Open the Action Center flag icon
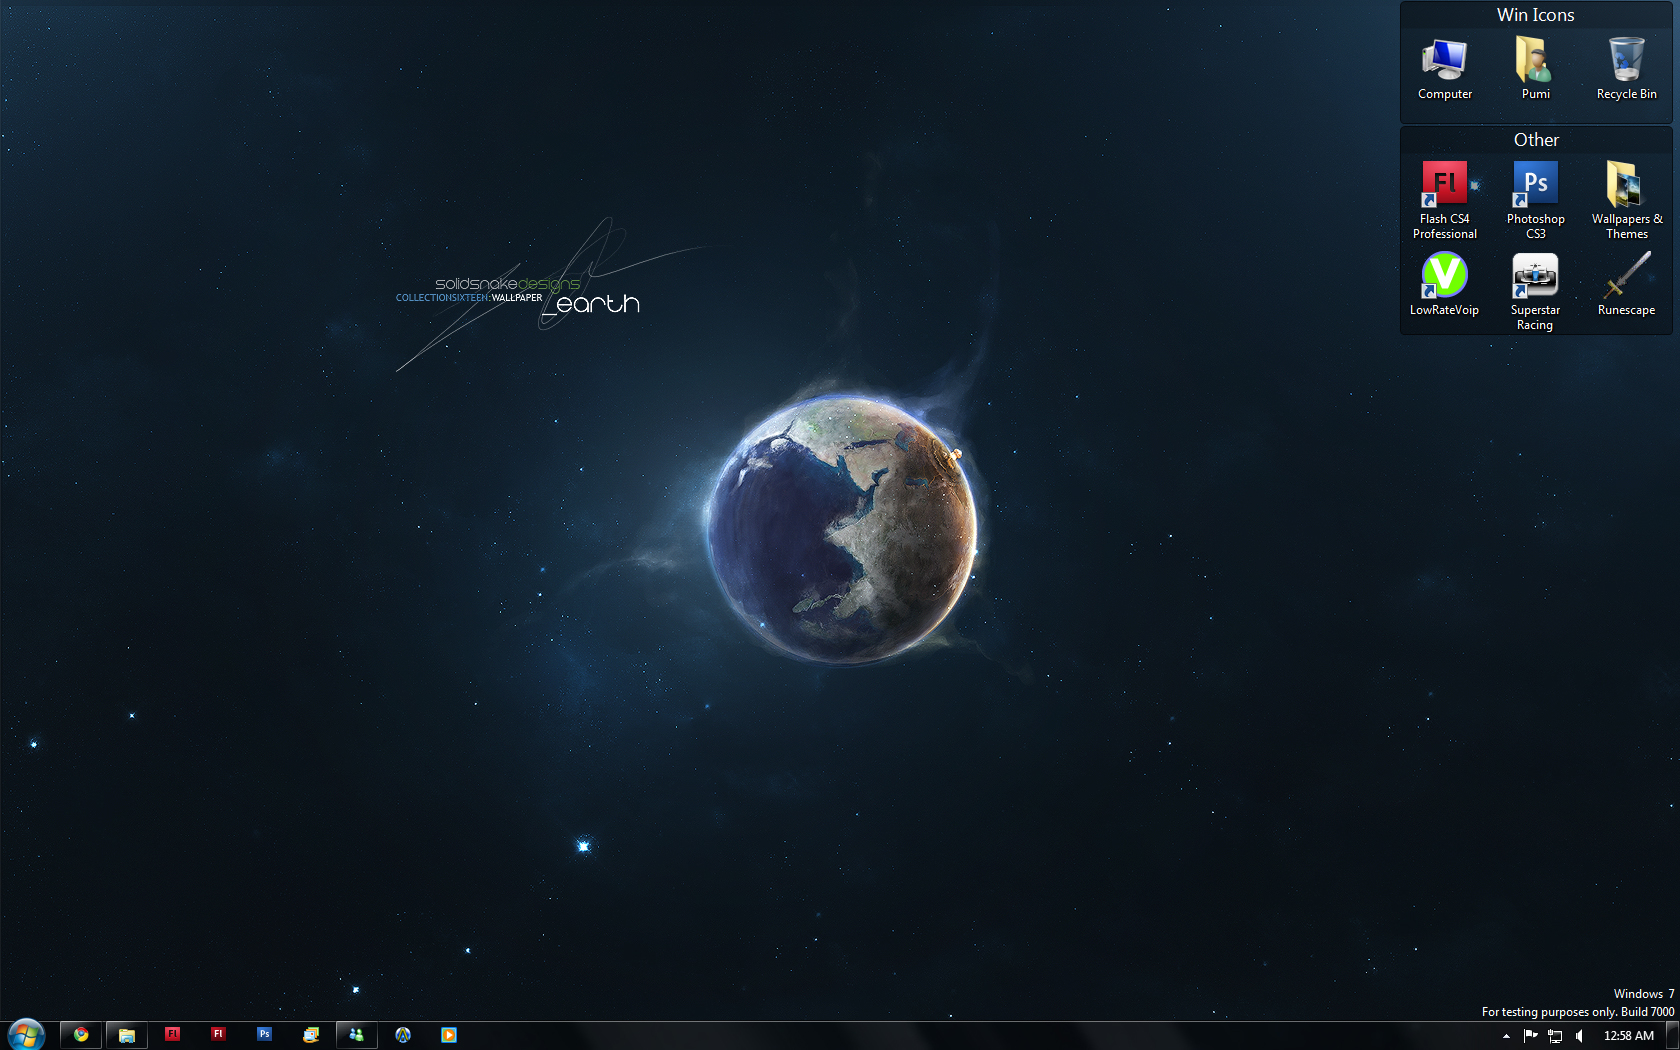Viewport: 1680px width, 1050px height. coord(1530,1036)
